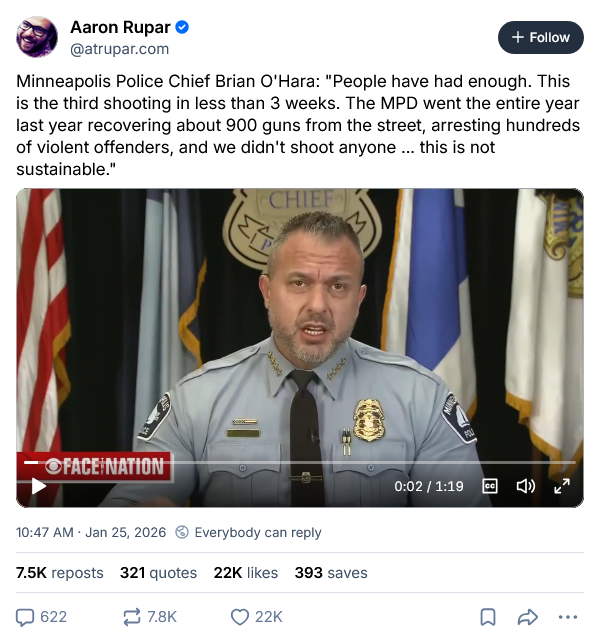The height and width of the screenshot is (643, 600).
Task: Click the repost arrows icon
Action: 132,617
